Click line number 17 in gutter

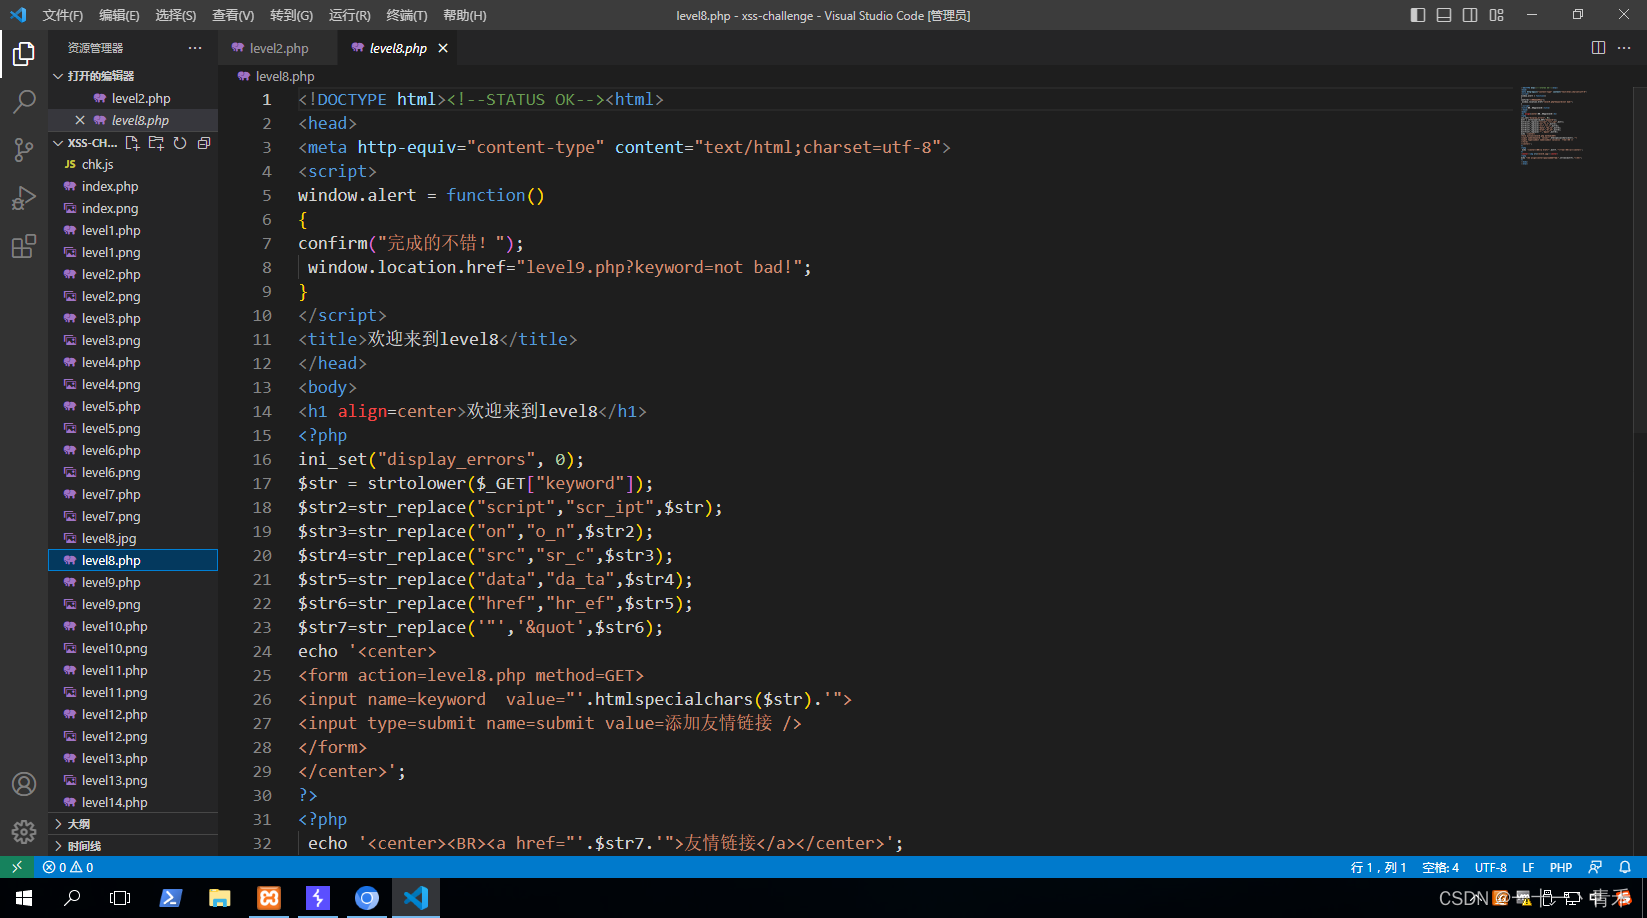(x=262, y=483)
